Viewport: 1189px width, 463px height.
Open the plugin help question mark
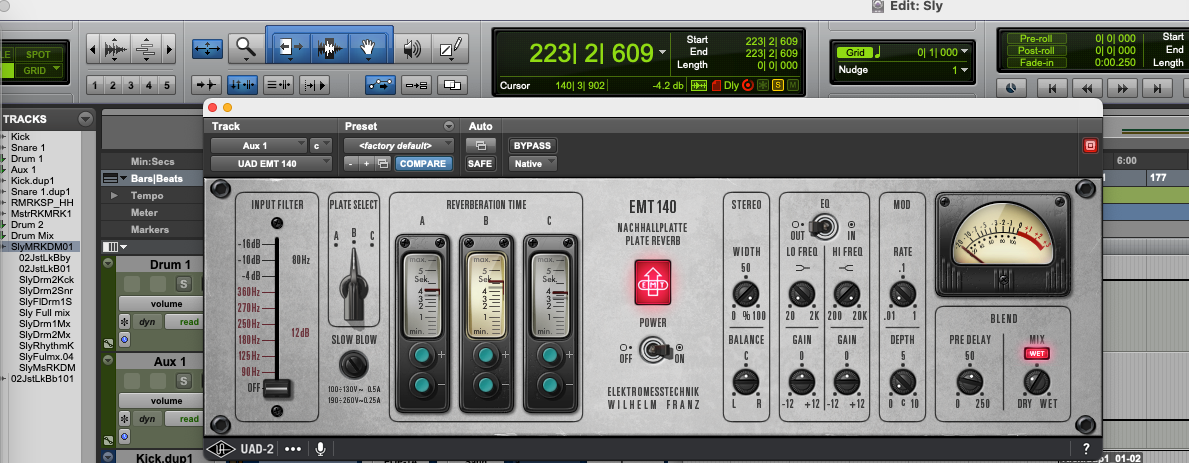(x=1086, y=449)
